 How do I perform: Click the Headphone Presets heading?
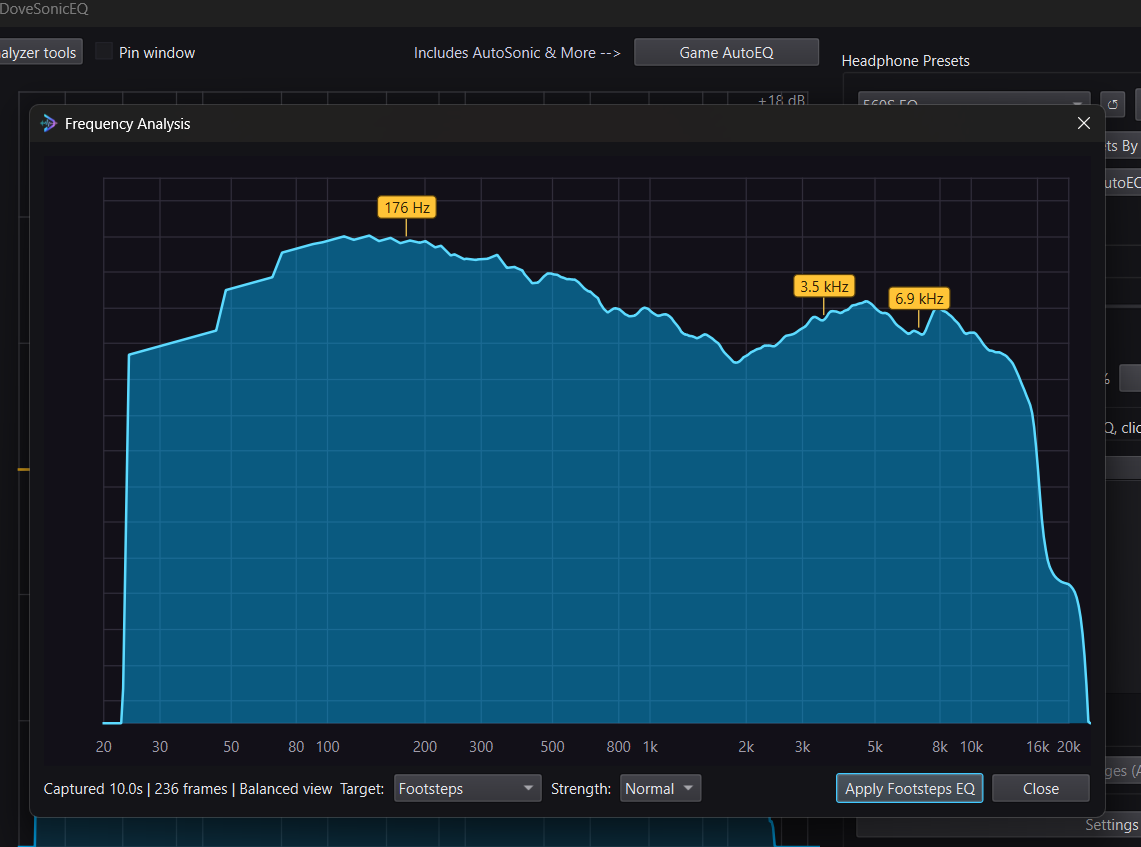click(905, 61)
